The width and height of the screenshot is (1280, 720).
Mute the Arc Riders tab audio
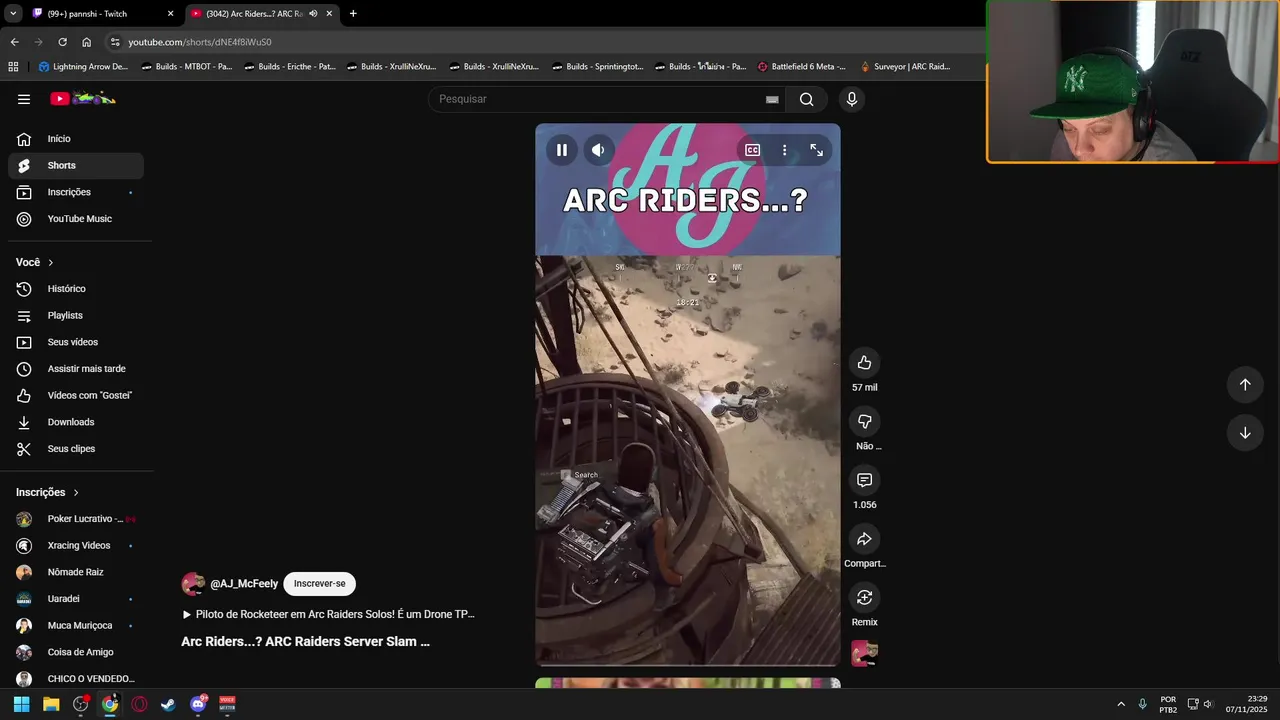(x=313, y=14)
